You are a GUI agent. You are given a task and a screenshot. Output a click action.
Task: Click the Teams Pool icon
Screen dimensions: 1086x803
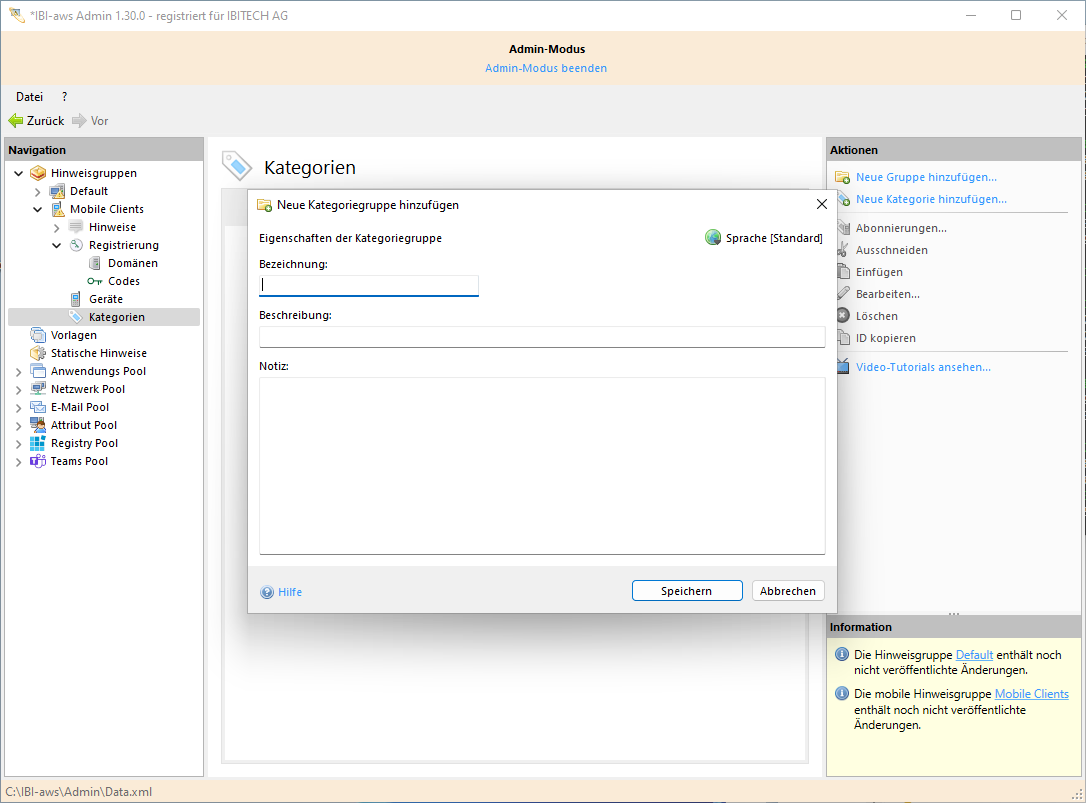38,461
